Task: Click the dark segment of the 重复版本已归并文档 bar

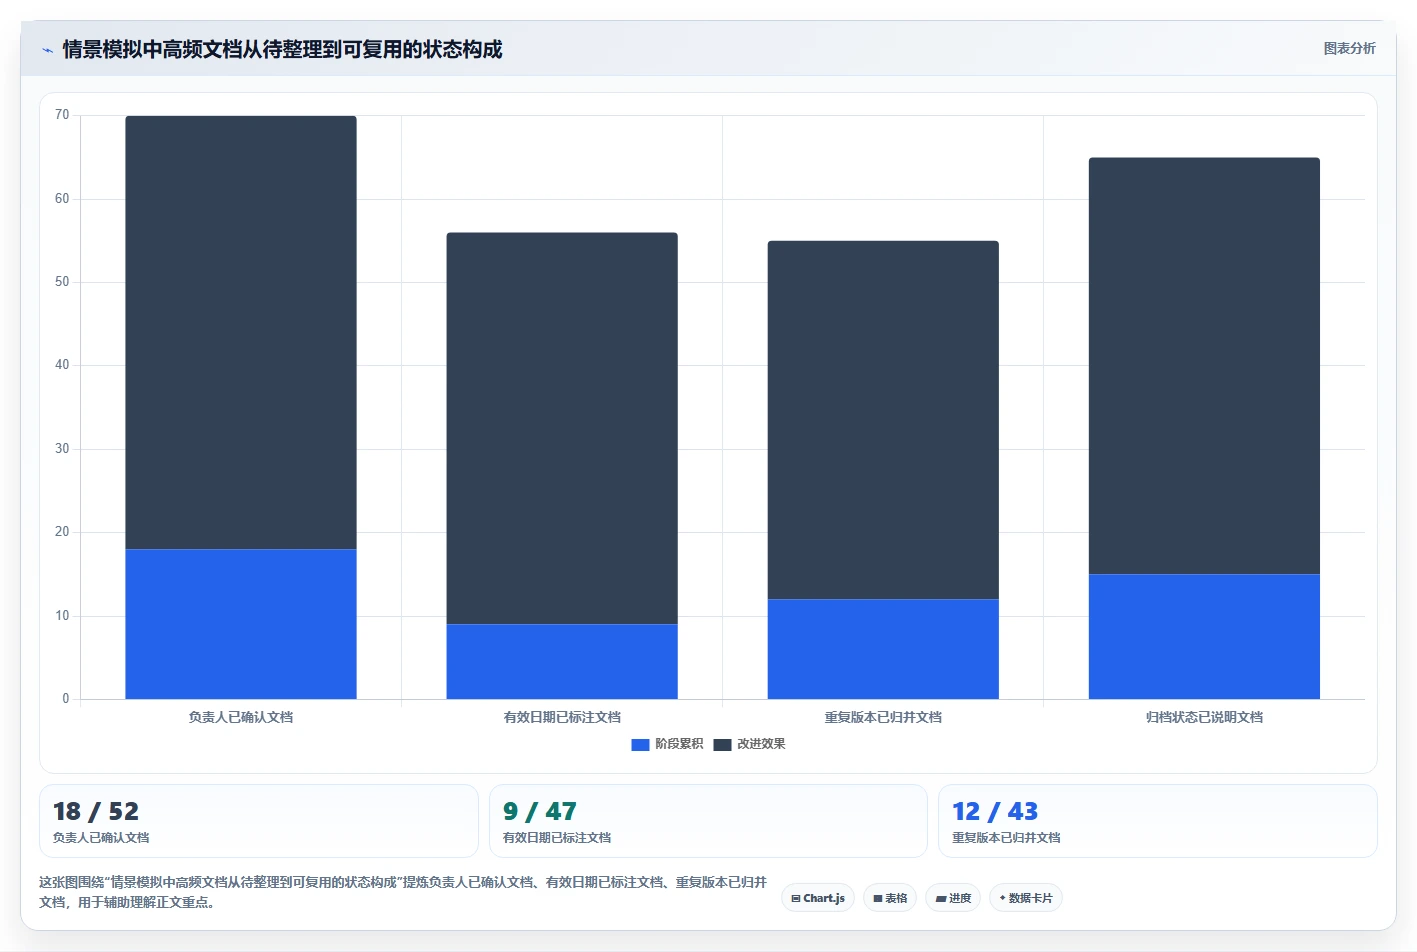Action: [883, 420]
